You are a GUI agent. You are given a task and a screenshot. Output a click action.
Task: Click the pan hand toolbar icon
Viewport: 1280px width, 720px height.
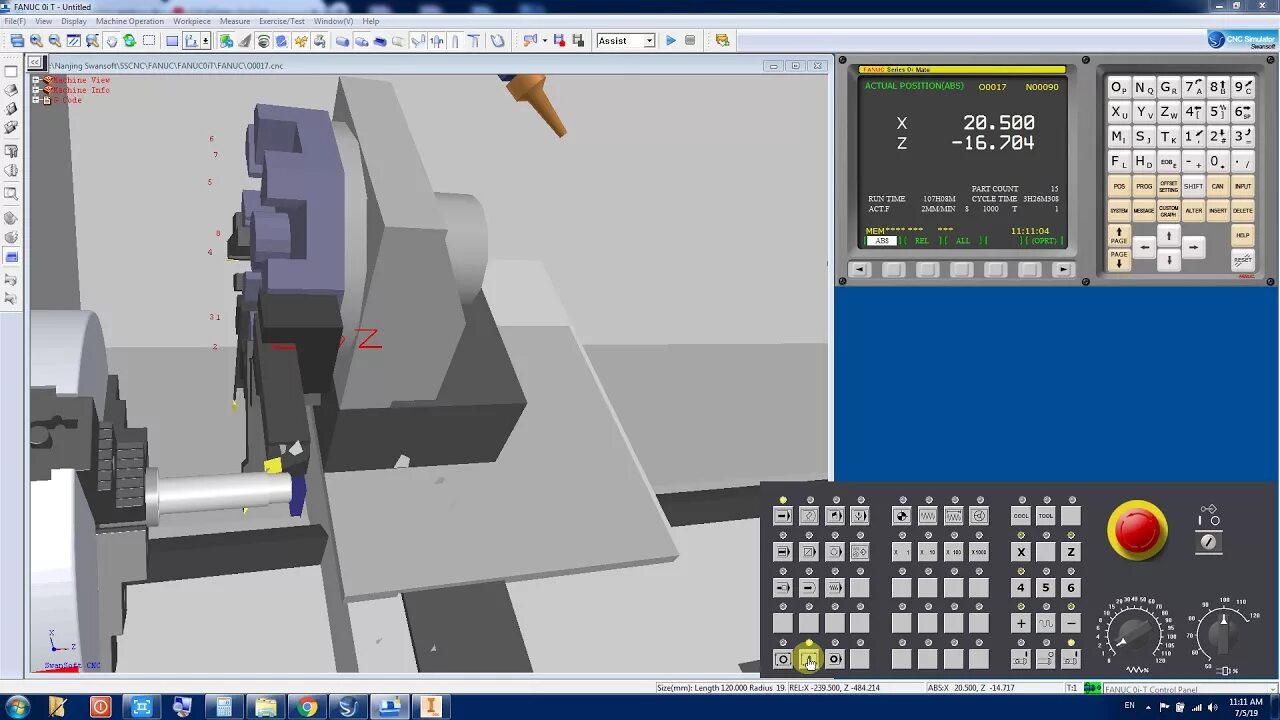(x=111, y=41)
